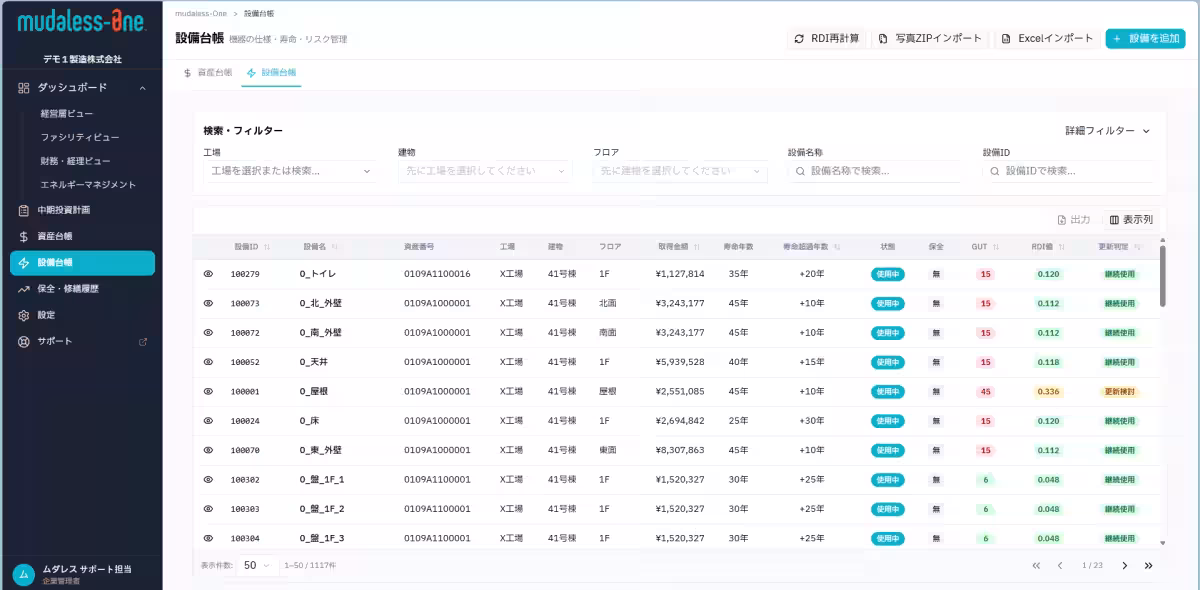The height and width of the screenshot is (590, 1200).
Task: View details eye icon for 0_東_外壁 row
Action: (208, 450)
